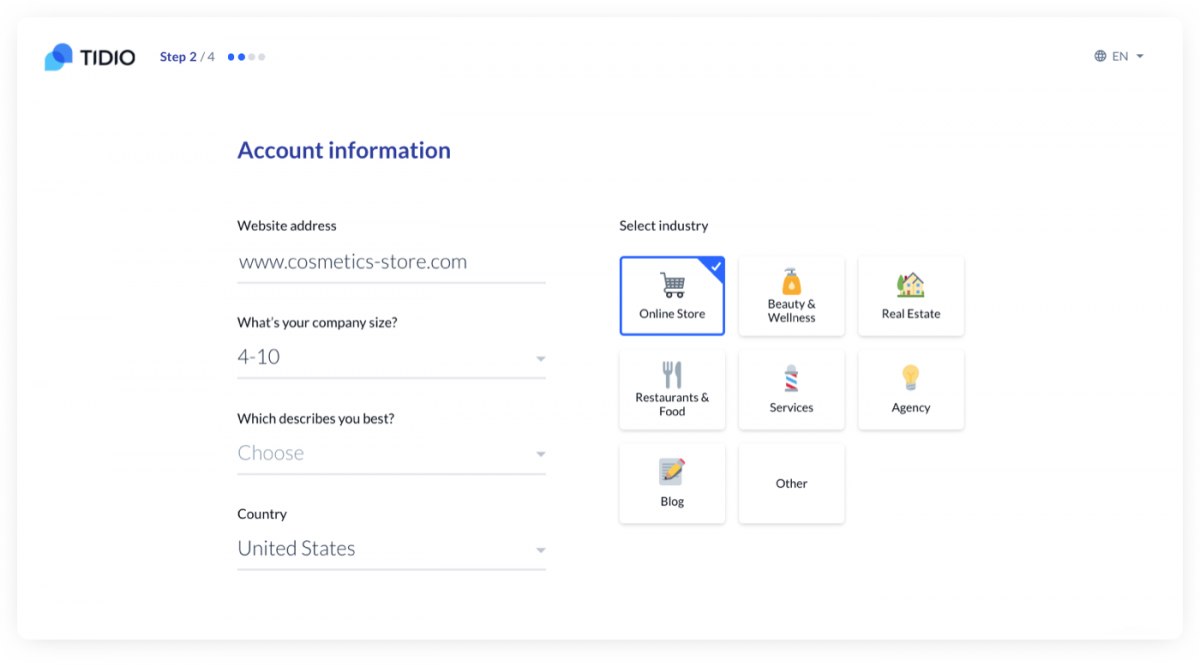The image size is (1200, 667).
Task: Select the Online Store industry card
Action: 672,295
